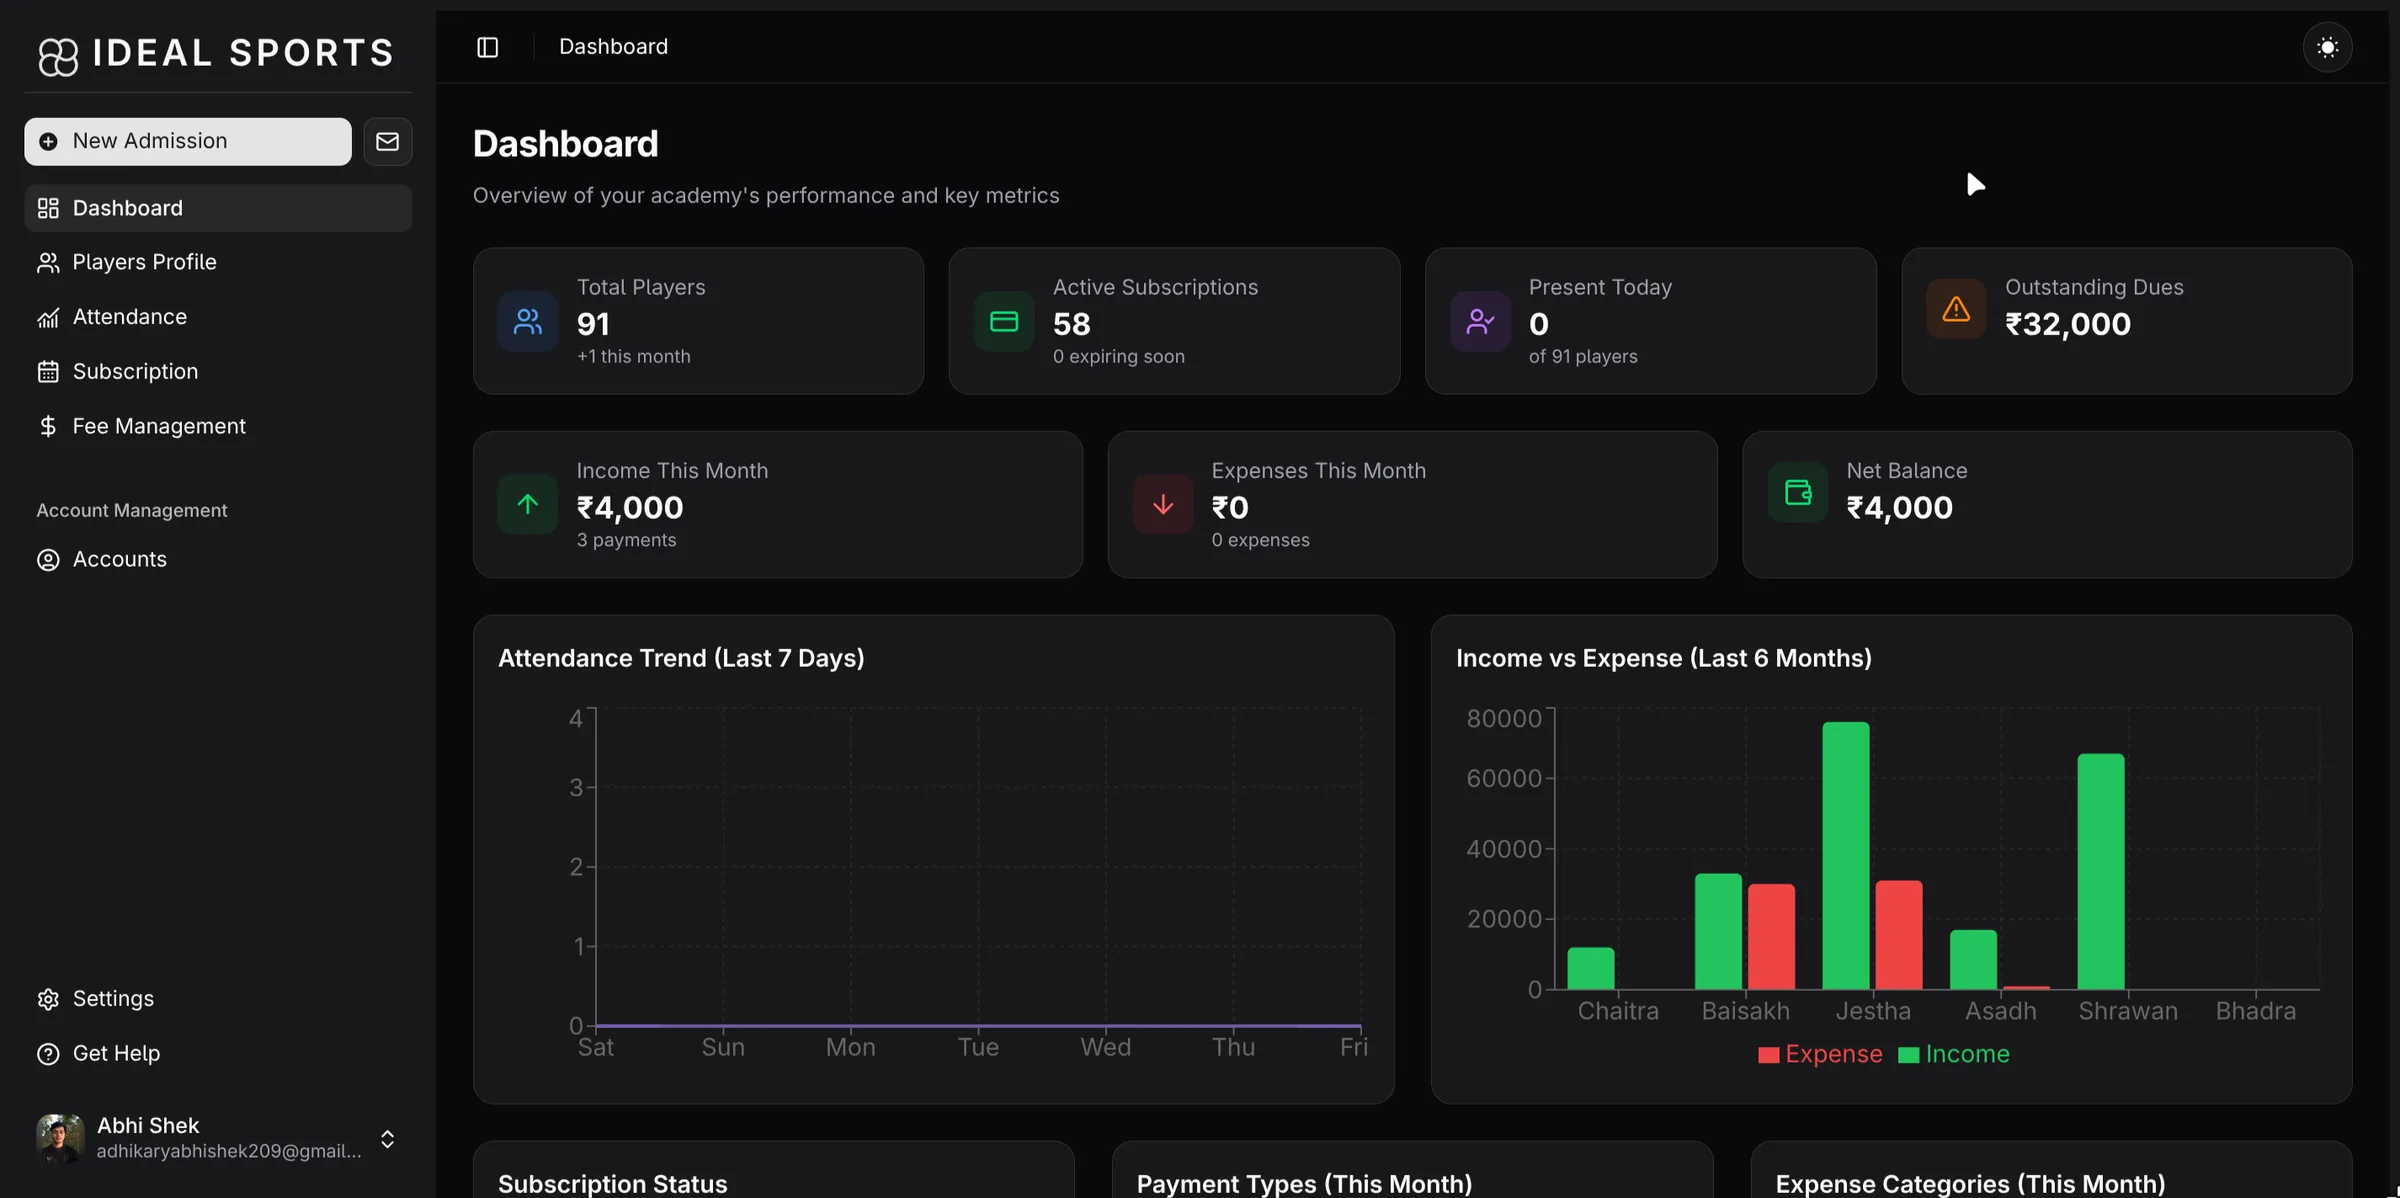Open the Accounts page
The width and height of the screenshot is (2400, 1198).
pos(218,559)
